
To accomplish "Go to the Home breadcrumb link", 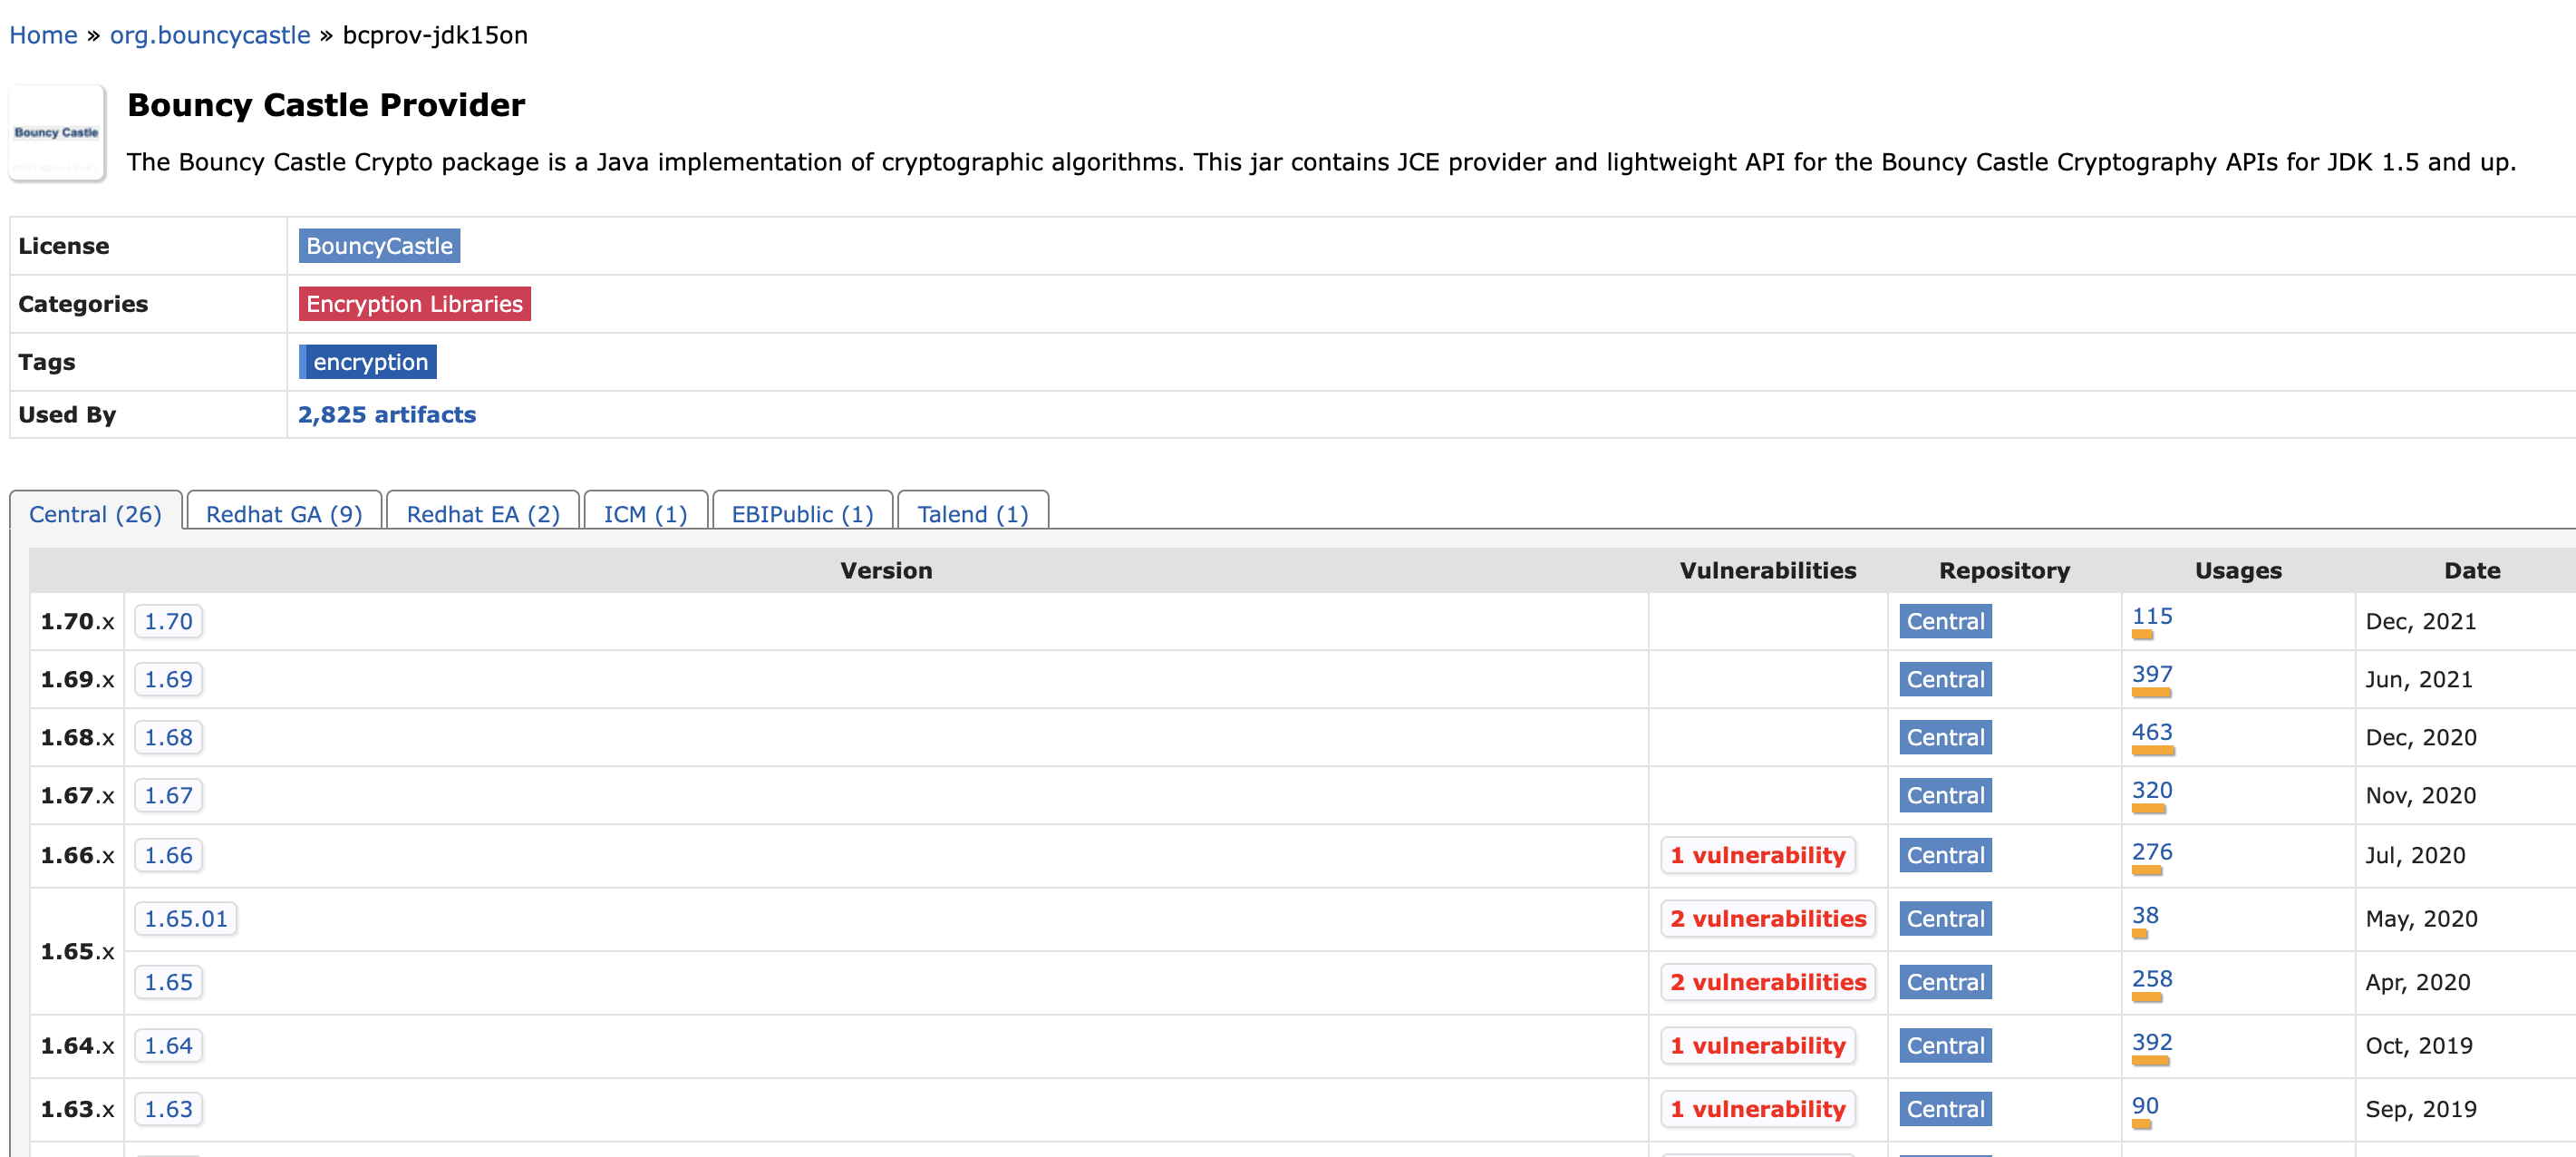I will pyautogui.click(x=43, y=35).
